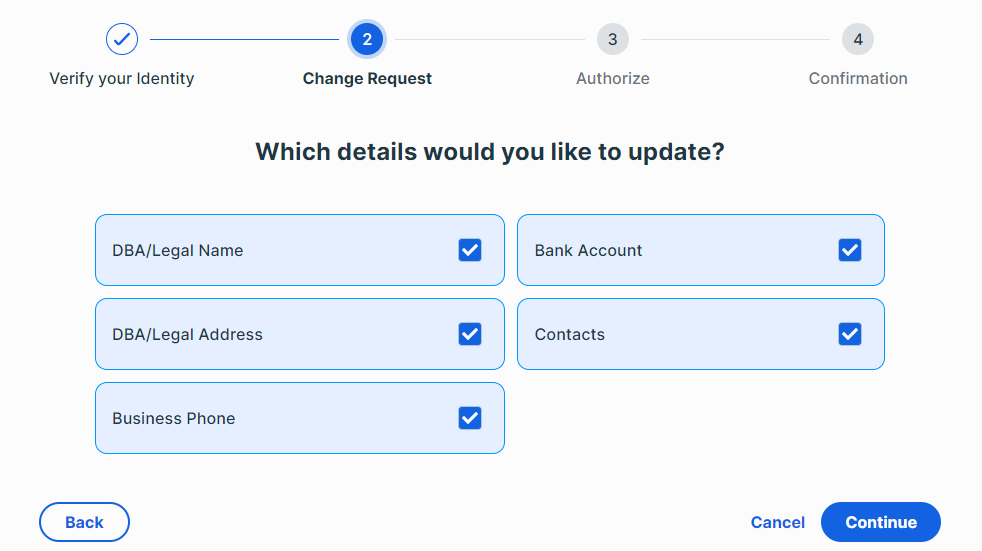Toggle the DBA/Legal Address checkbox
Screen dimensions: 982x551
[470, 334]
